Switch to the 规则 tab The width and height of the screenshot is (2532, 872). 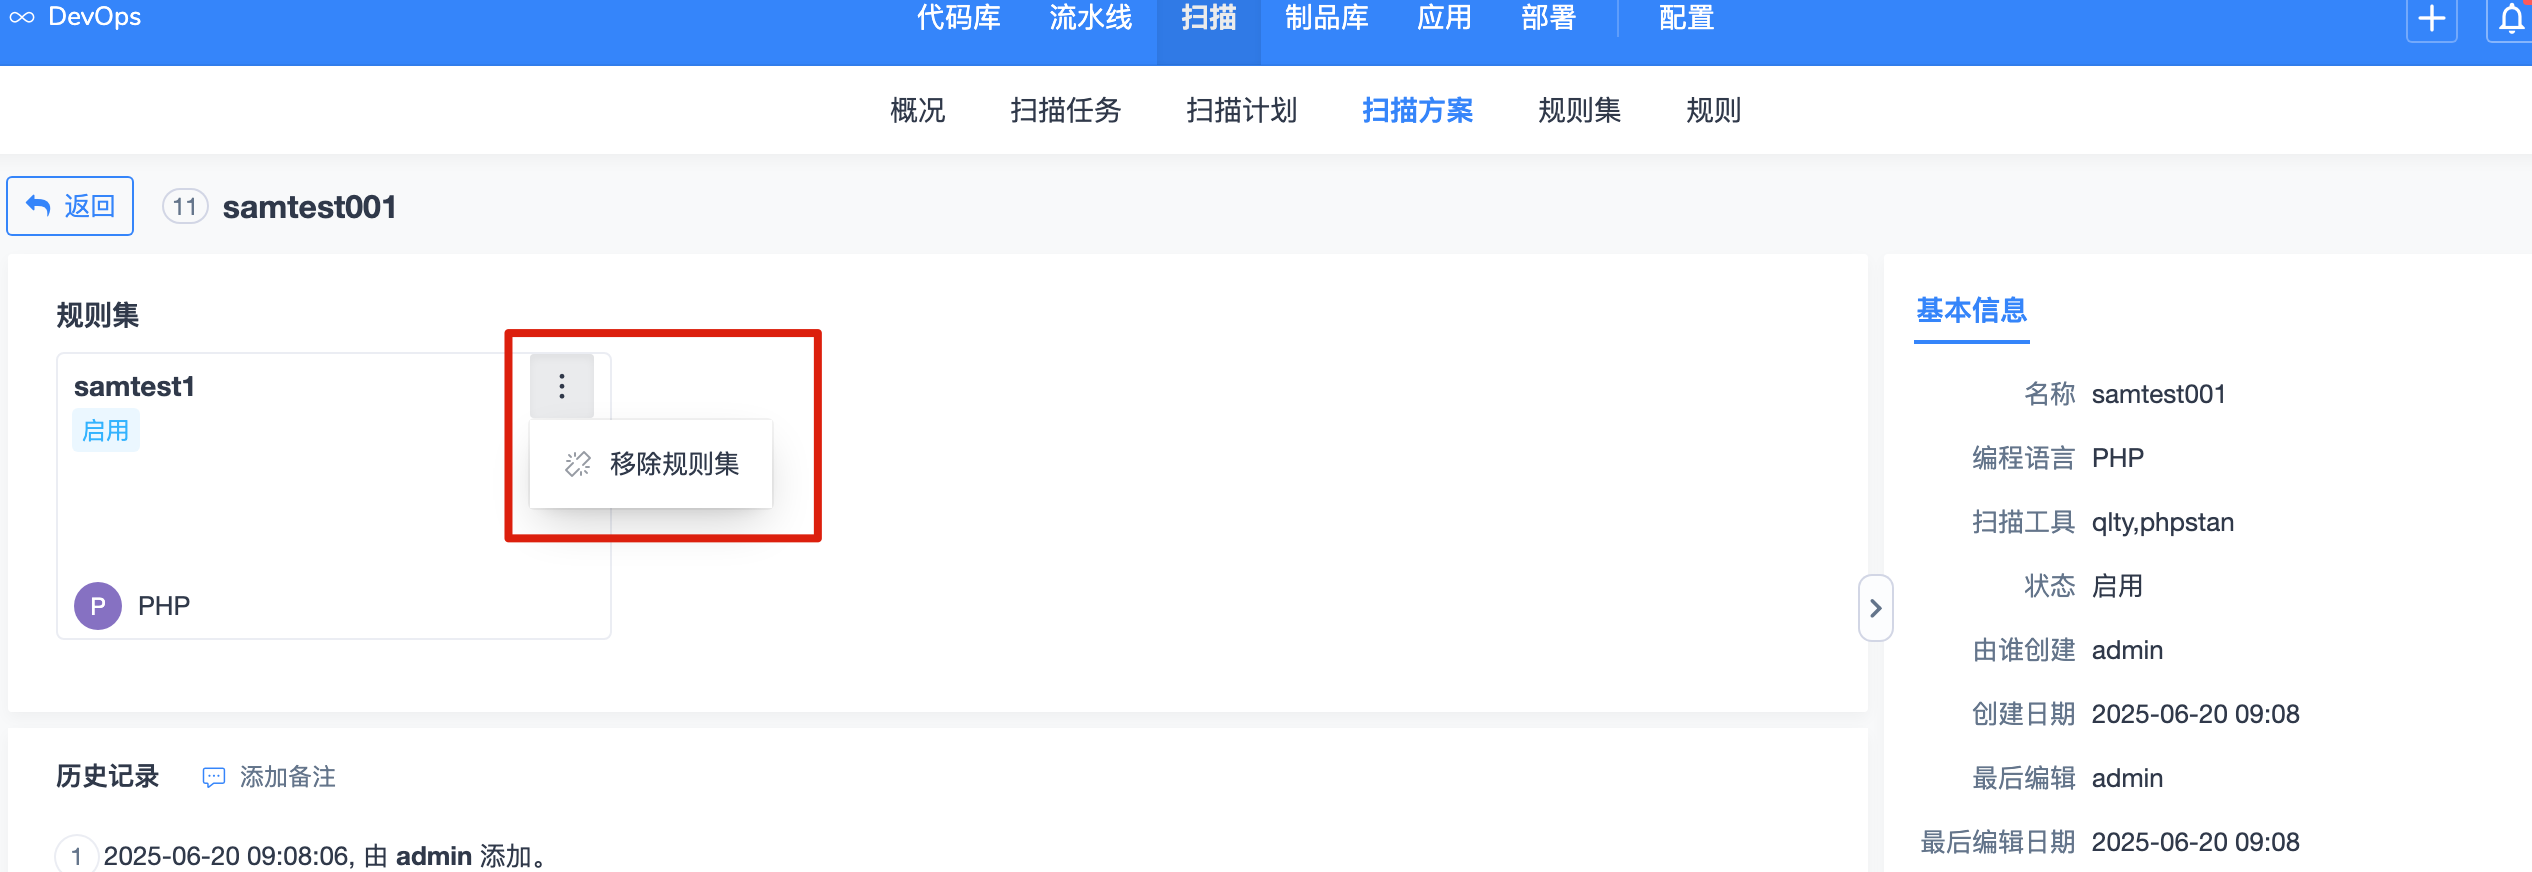click(1714, 110)
